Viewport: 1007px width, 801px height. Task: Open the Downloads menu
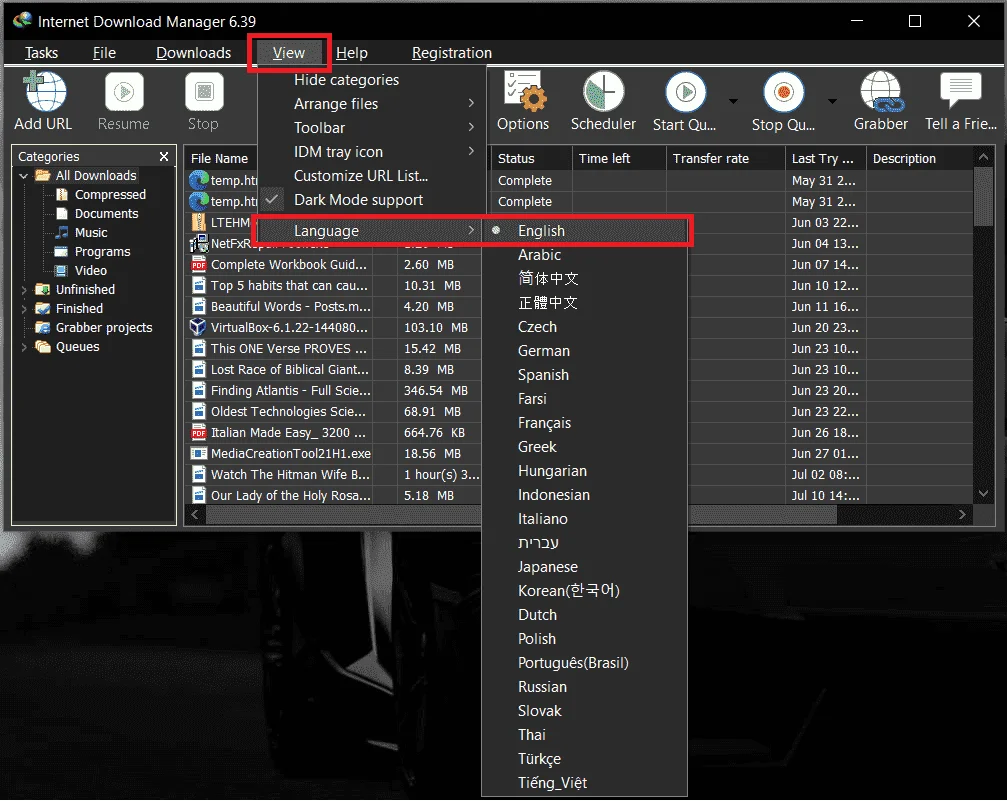coord(193,53)
